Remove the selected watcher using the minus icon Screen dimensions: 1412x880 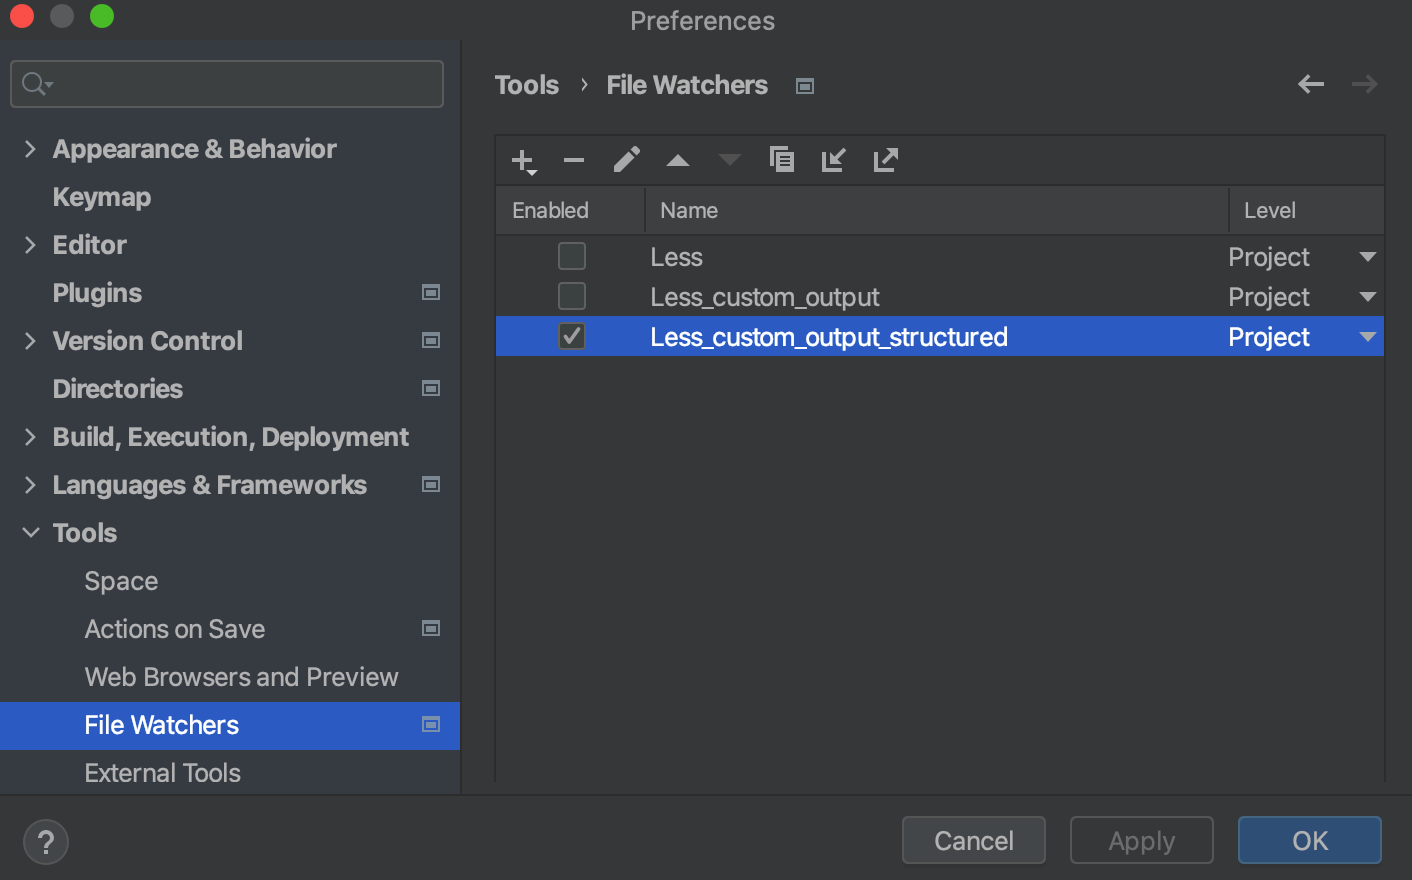tap(573, 160)
